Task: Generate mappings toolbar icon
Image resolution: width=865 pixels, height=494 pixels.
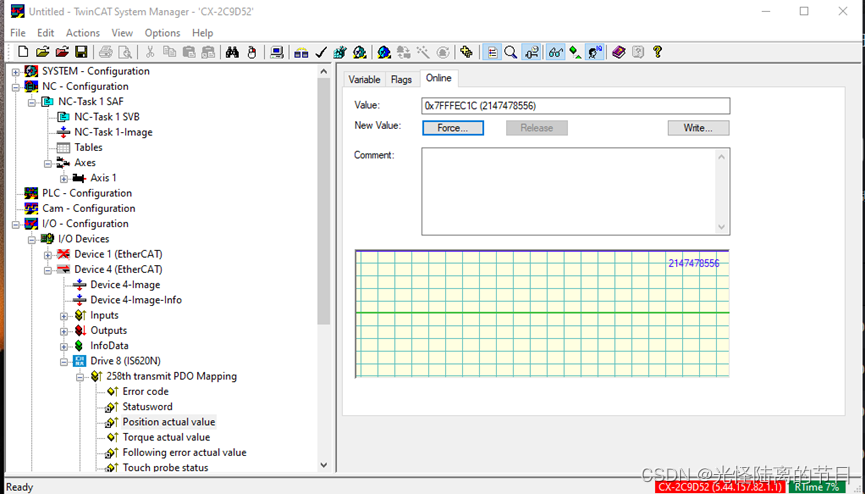Action: click(301, 52)
